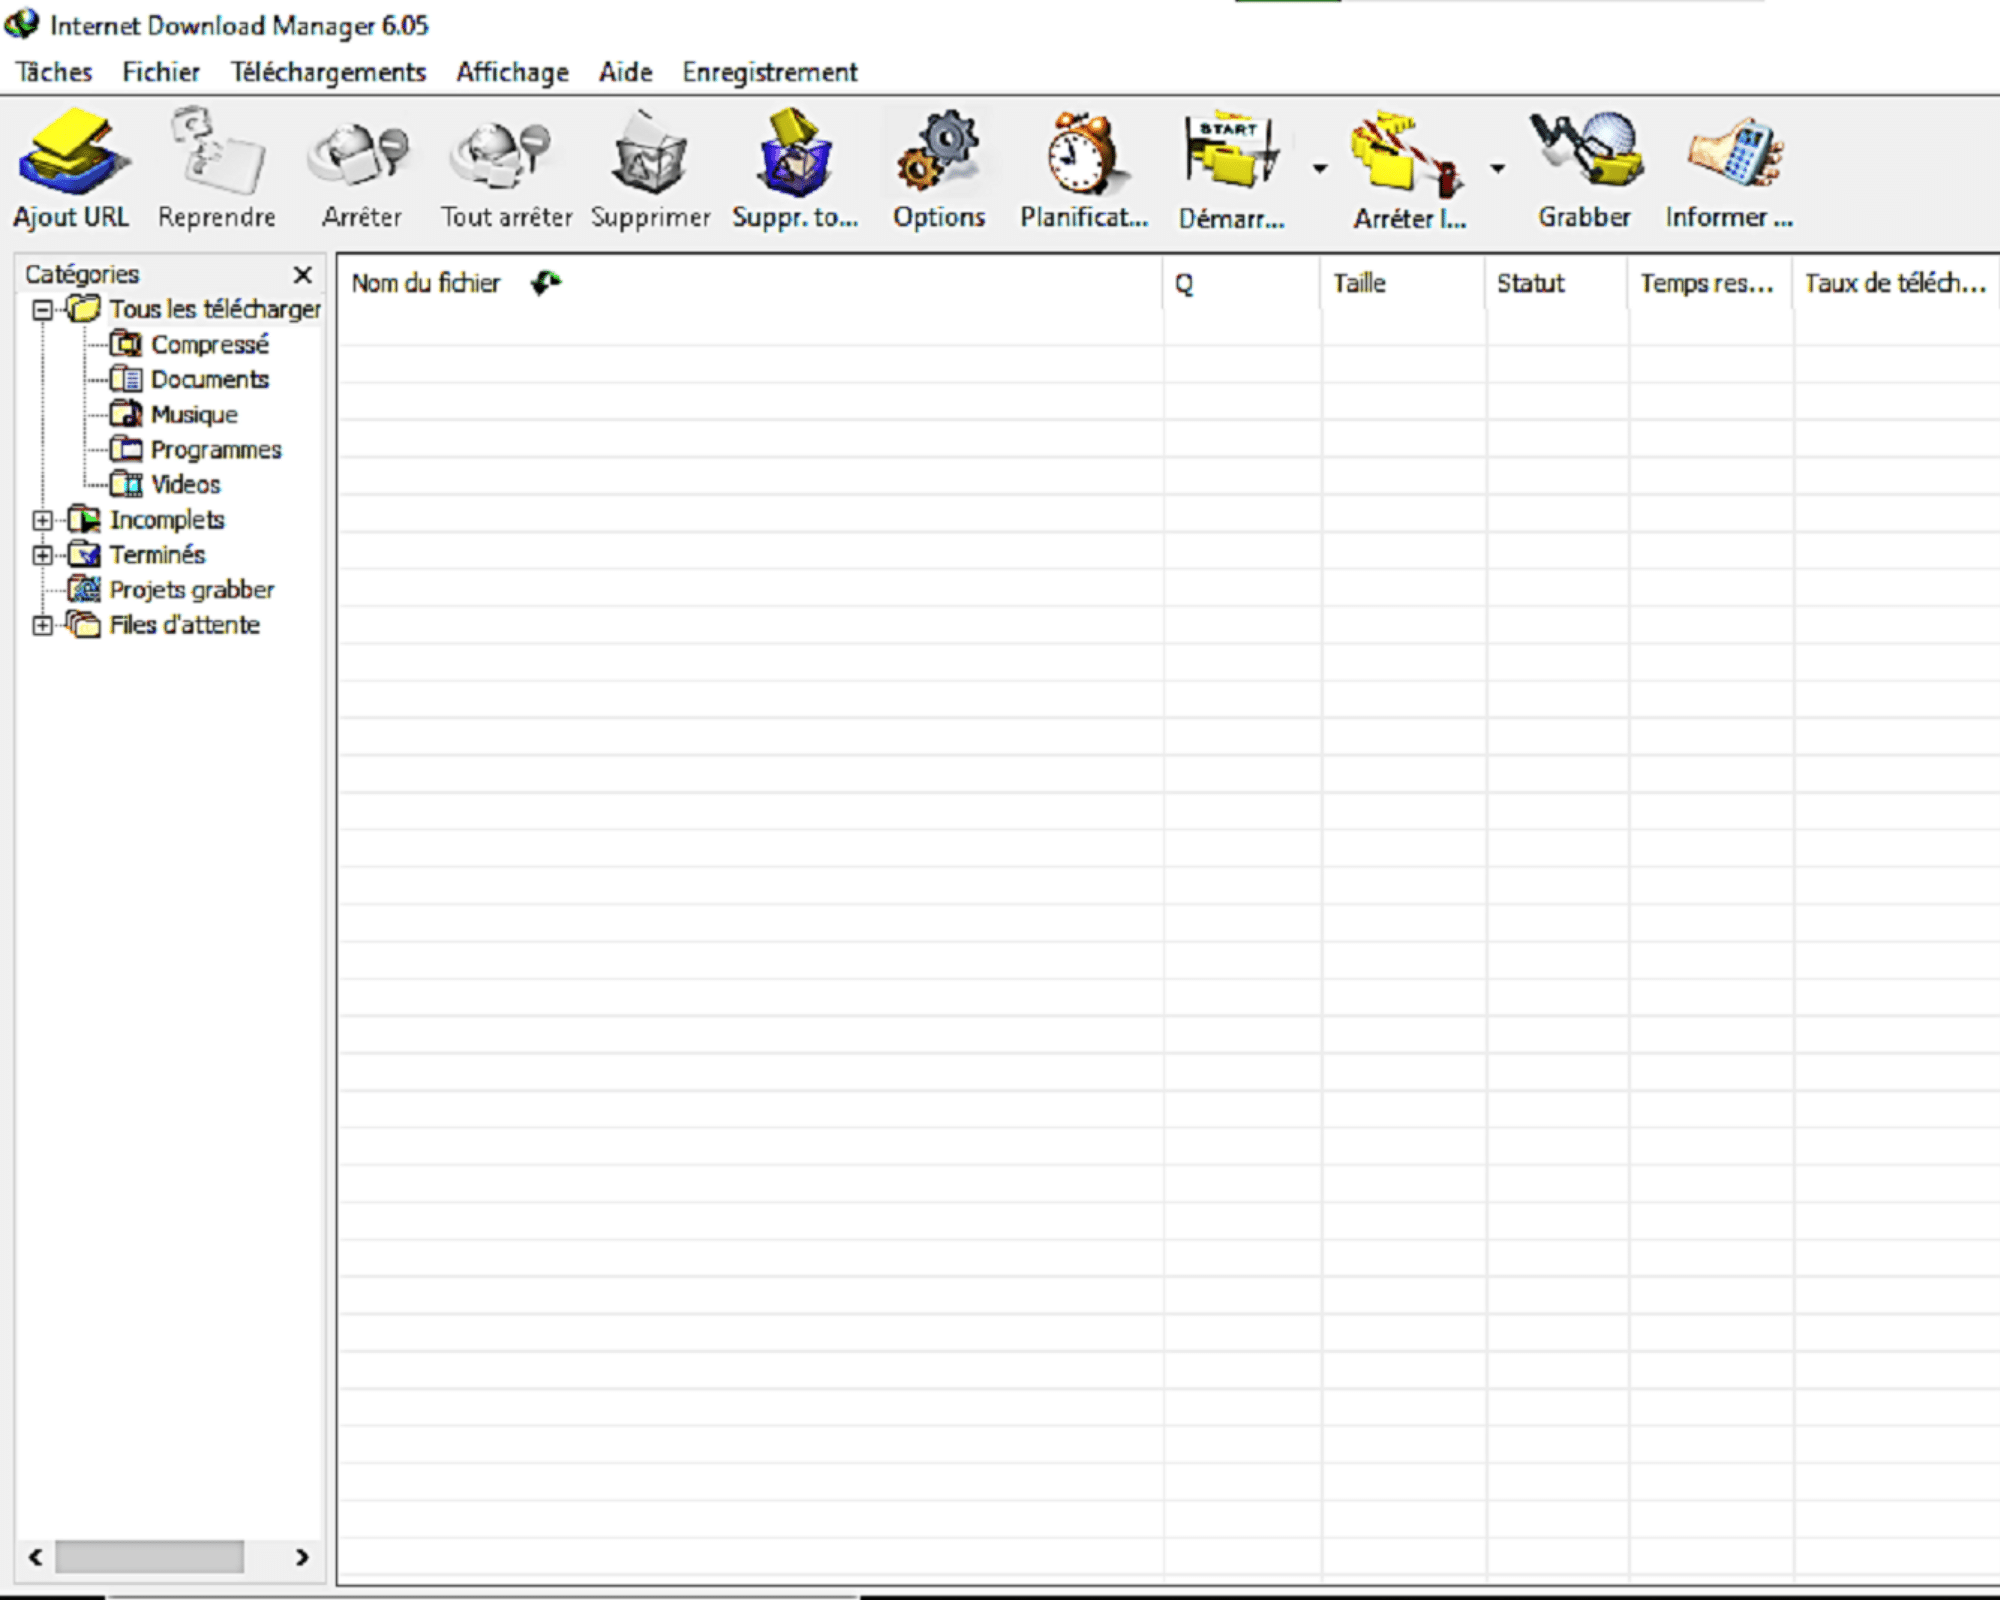Select the Compressé category

(210, 344)
